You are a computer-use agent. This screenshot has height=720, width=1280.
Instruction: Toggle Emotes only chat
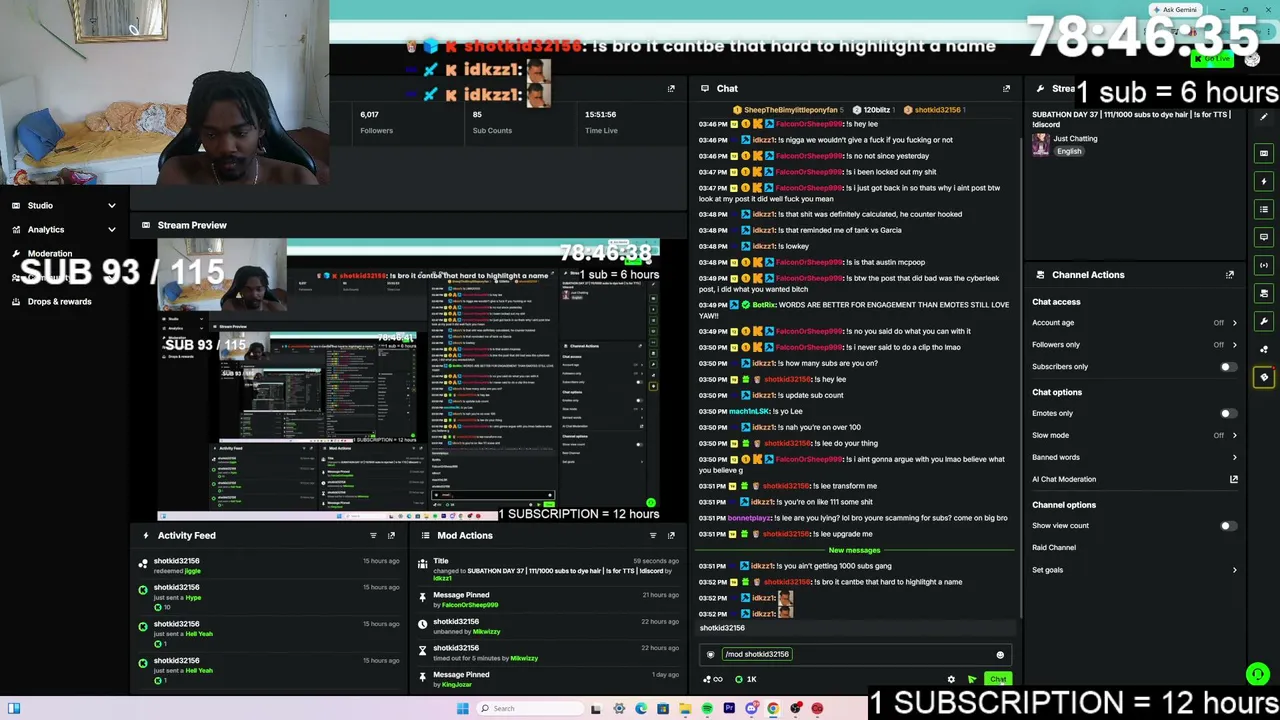(1228, 413)
